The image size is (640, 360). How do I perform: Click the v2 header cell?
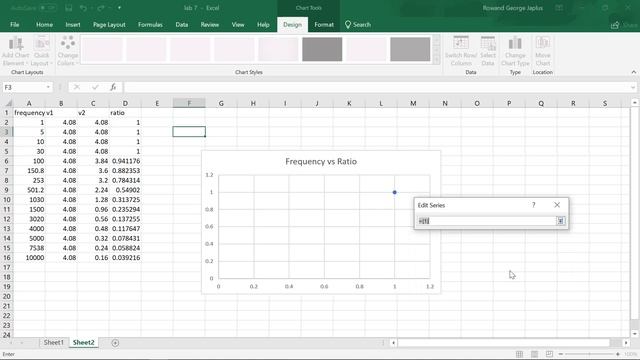93,113
